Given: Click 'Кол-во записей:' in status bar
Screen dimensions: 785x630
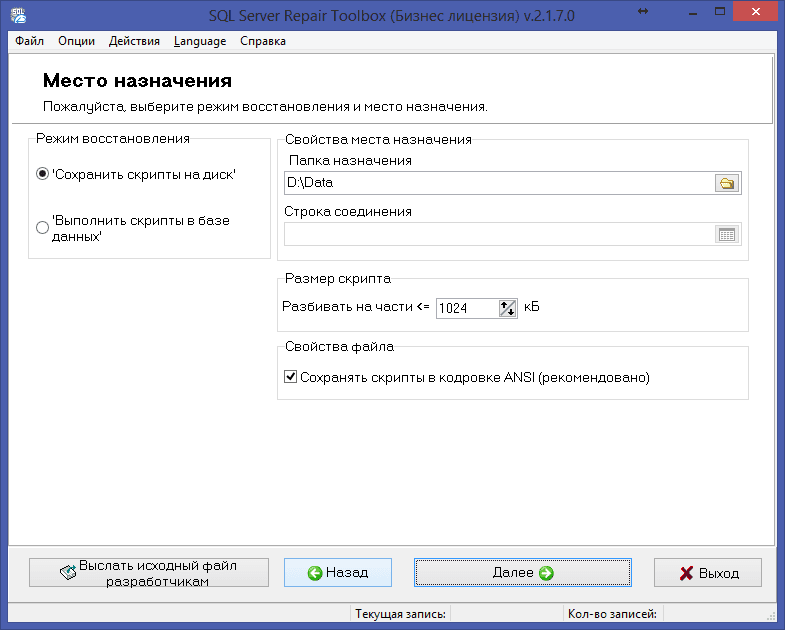Looking at the screenshot, I should (x=612, y=614).
